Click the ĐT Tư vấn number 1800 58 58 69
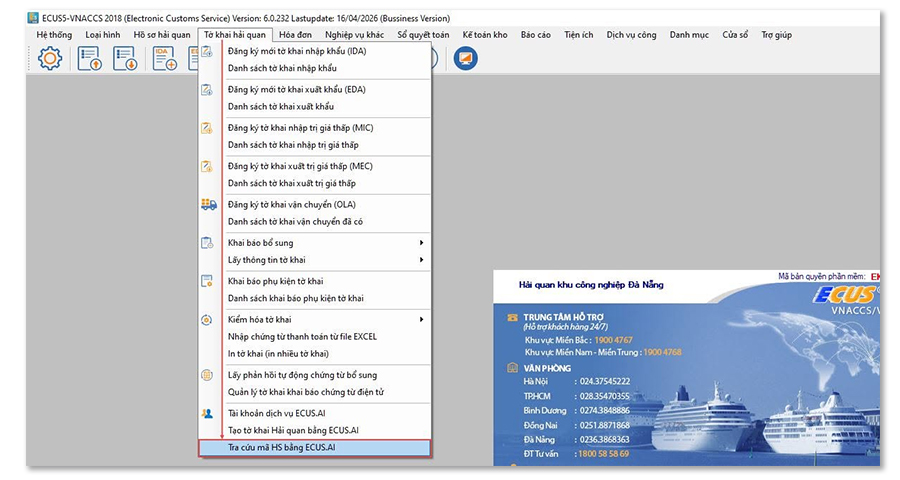 pyautogui.click(x=603, y=454)
